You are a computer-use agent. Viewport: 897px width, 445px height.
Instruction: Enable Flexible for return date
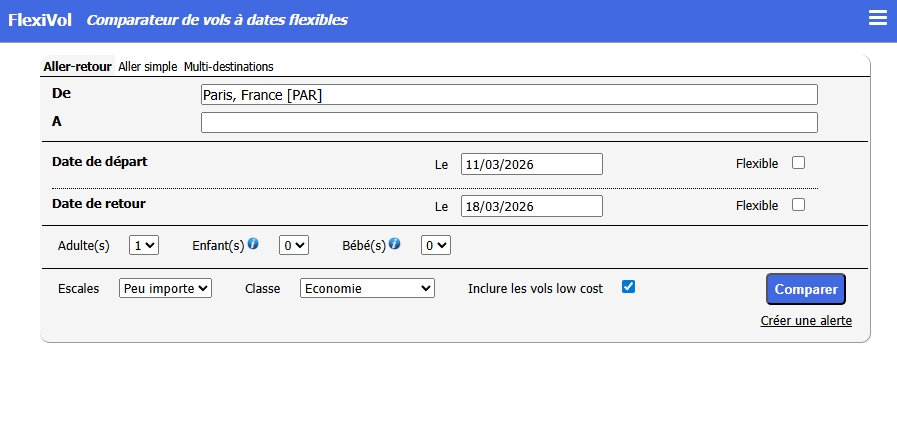pos(798,205)
